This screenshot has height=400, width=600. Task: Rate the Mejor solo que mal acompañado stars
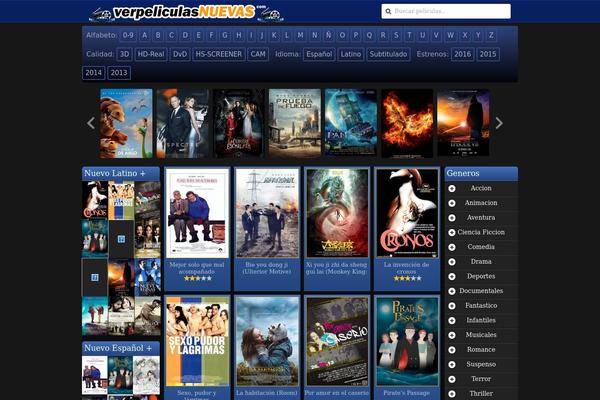(x=196, y=278)
